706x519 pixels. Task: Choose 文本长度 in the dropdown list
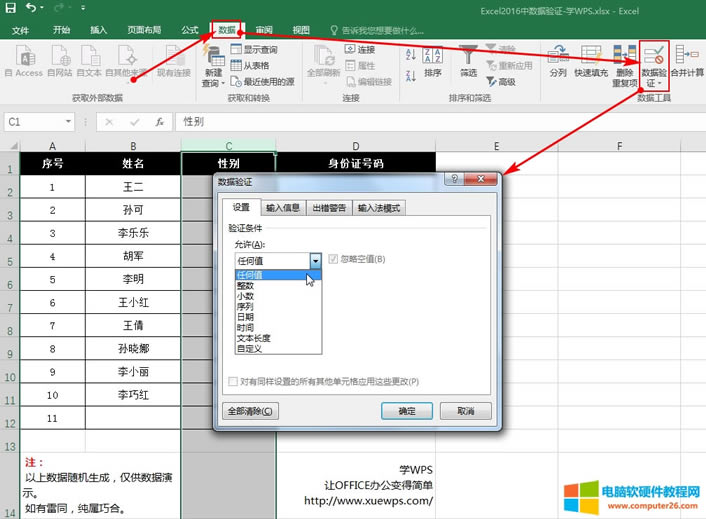252,338
